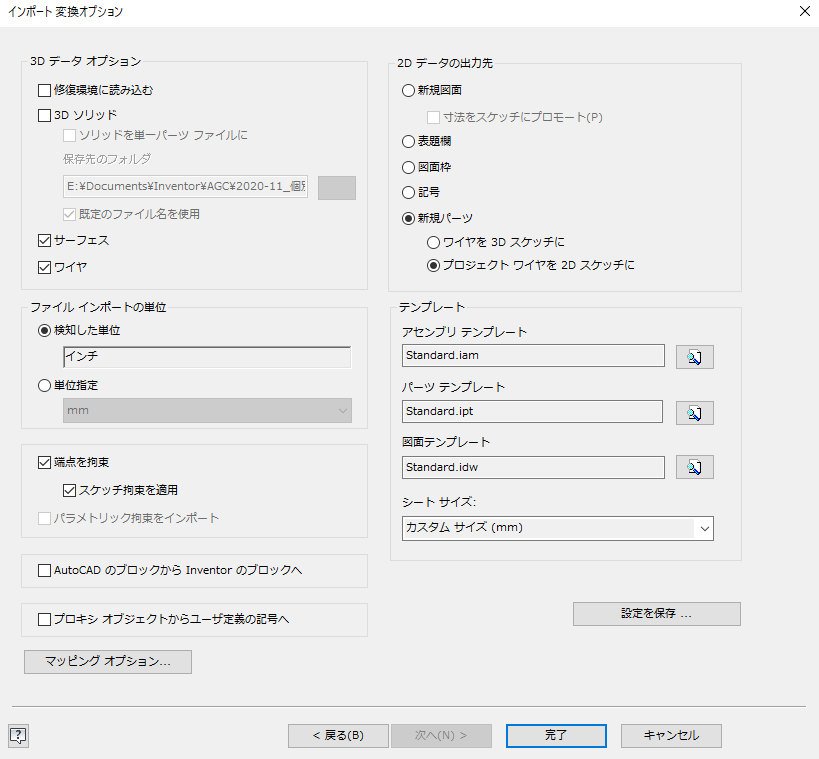
Task: Enable the 修復環境に読み込む checkbox
Action: click(x=45, y=90)
